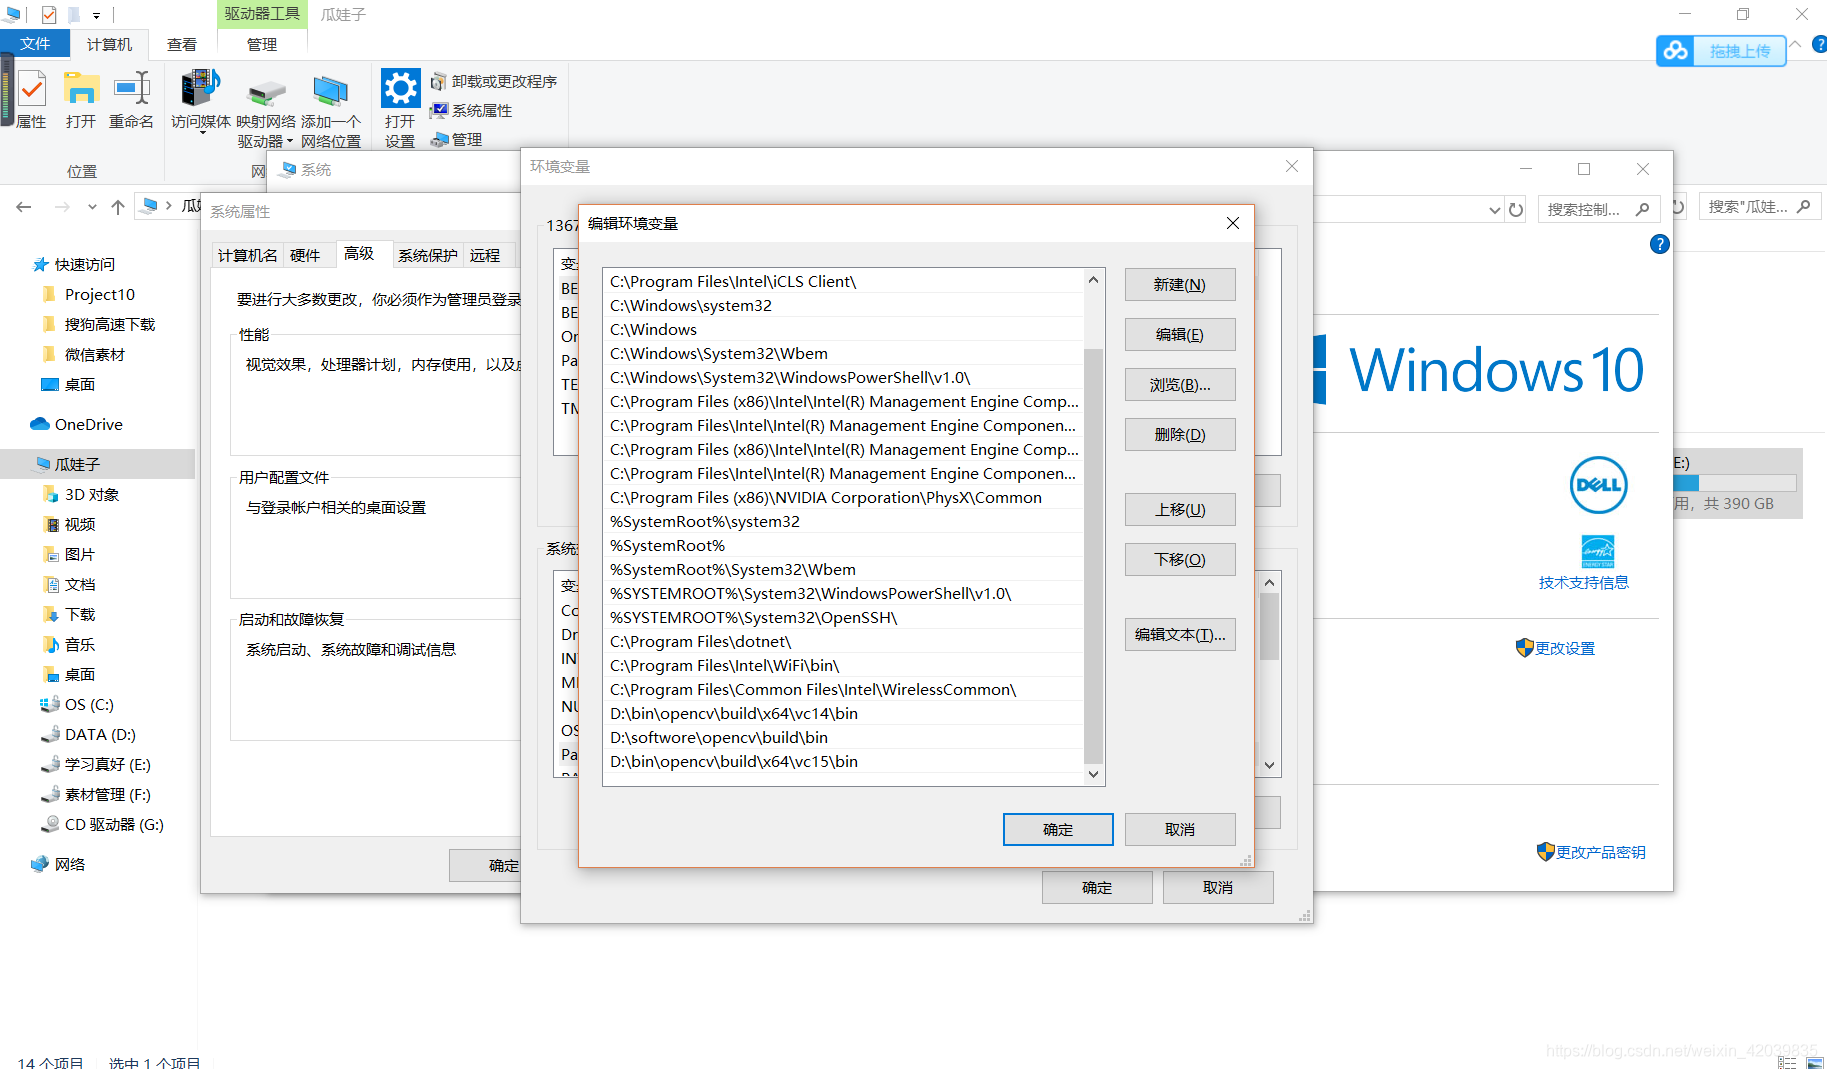This screenshot has height=1069, width=1827.
Task: Click the Move Down (O) button
Action: (x=1180, y=560)
